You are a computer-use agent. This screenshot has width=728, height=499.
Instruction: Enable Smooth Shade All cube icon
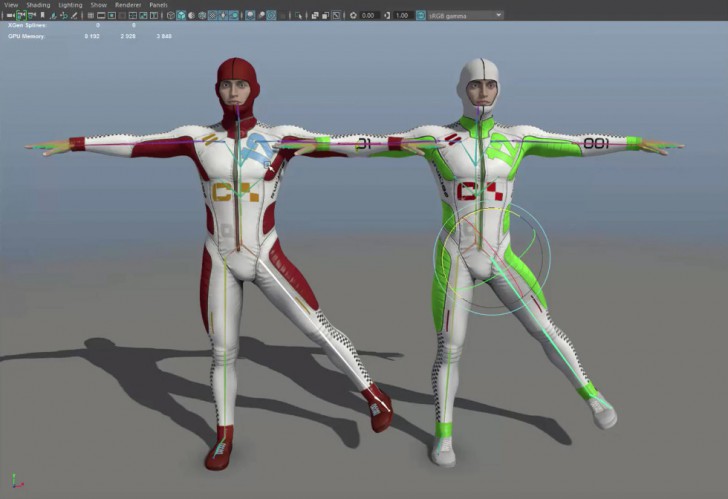point(181,15)
